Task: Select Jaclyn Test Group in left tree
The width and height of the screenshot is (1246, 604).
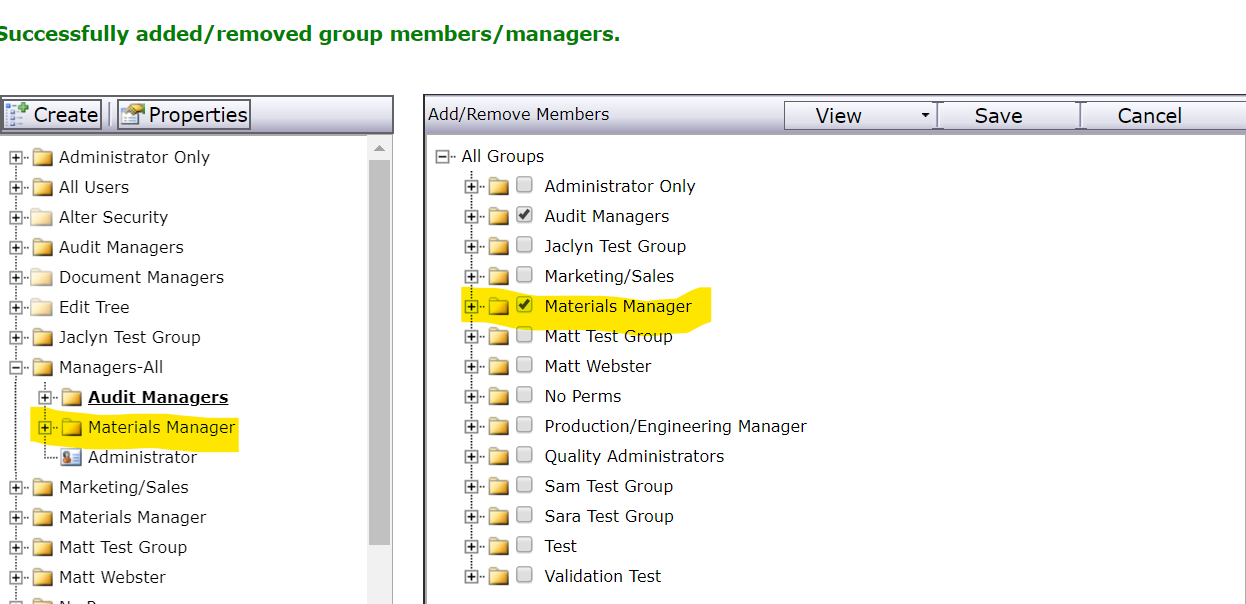Action: 130,337
